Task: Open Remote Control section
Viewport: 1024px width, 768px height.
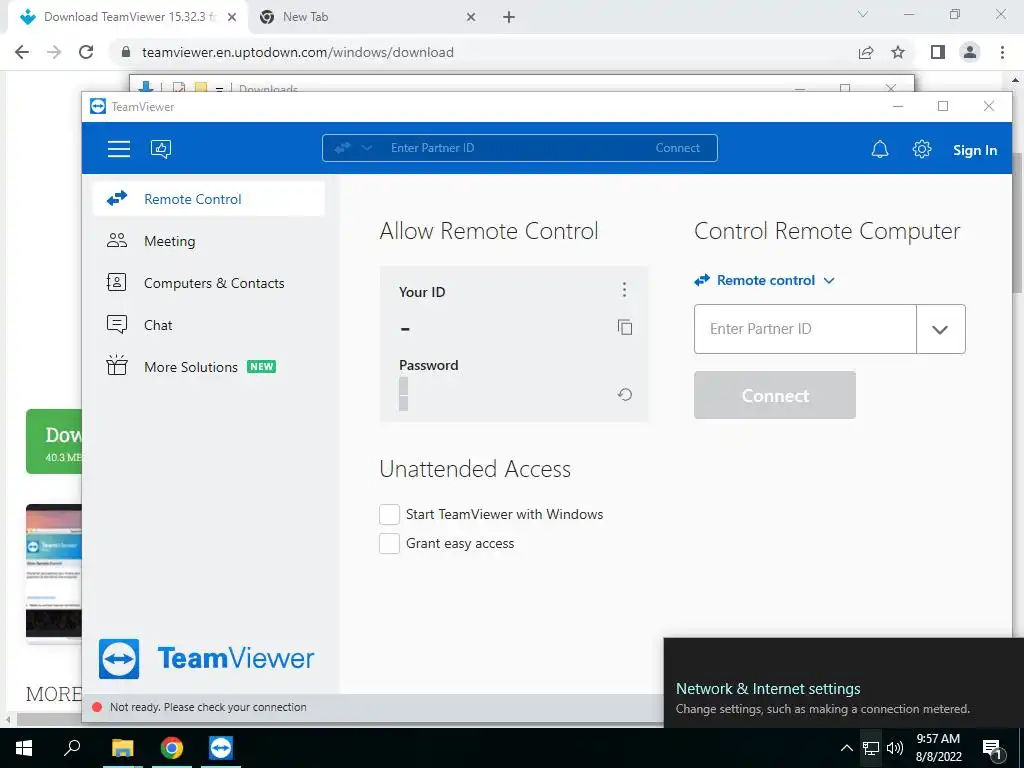Action: pos(209,199)
